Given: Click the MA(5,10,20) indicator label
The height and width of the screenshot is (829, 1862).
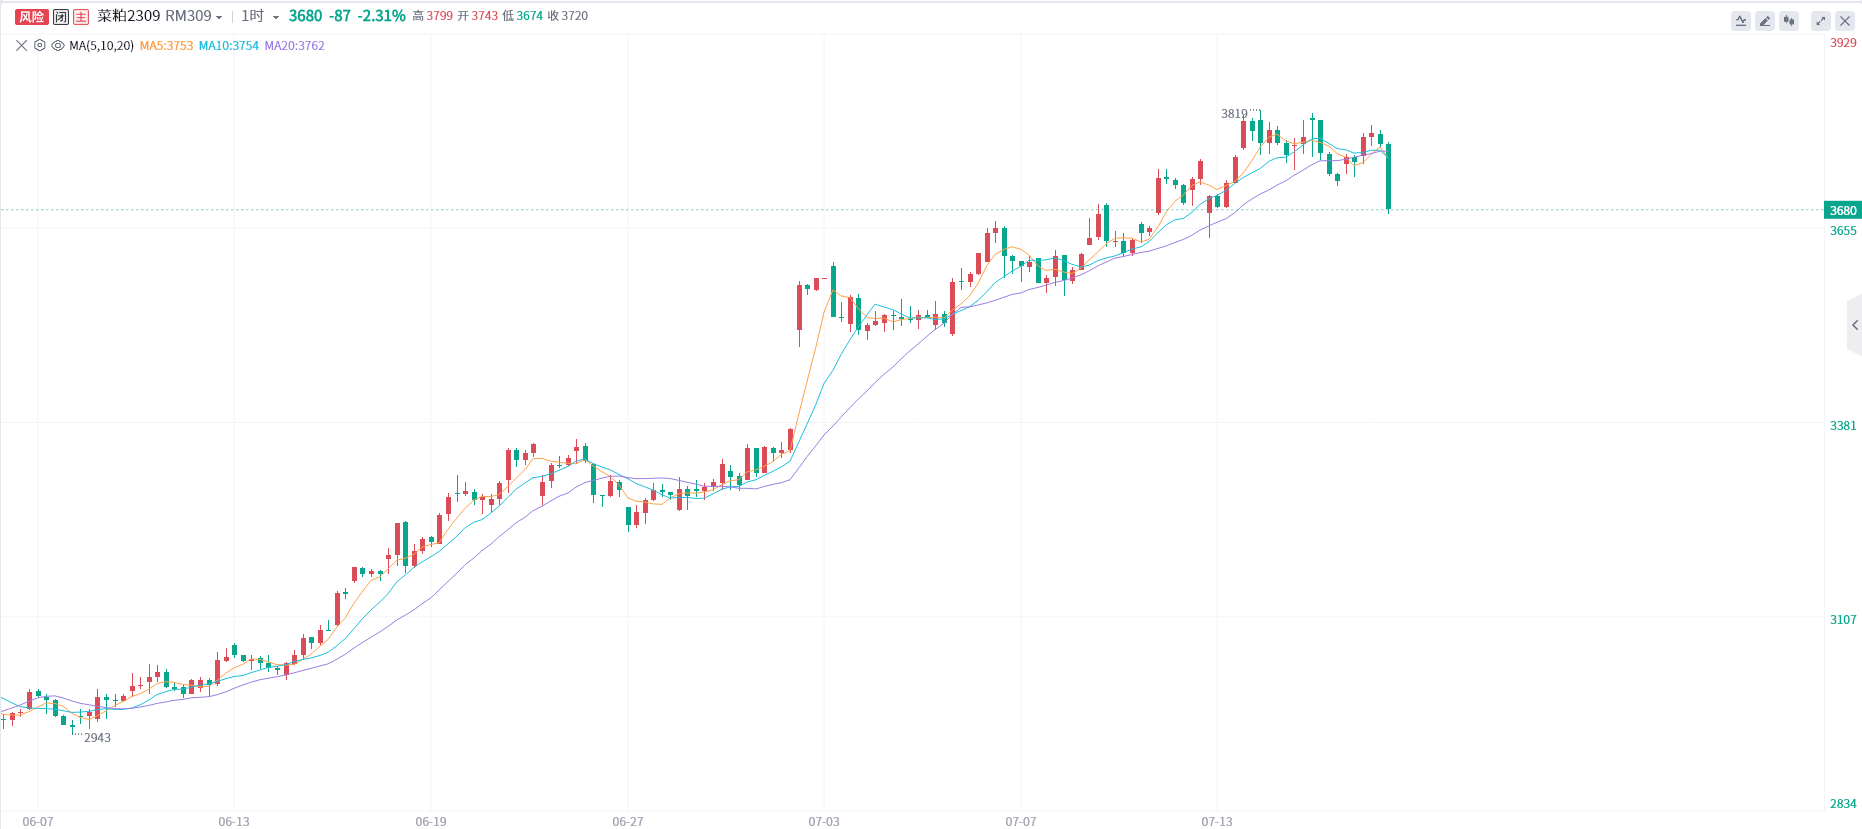Looking at the screenshot, I should 101,46.
